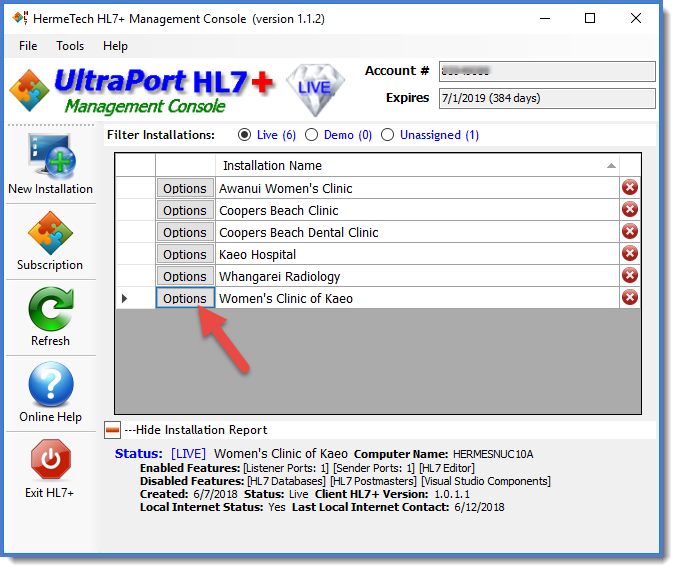Click computer name HERMESNUC10A

pyautogui.click(x=493, y=454)
